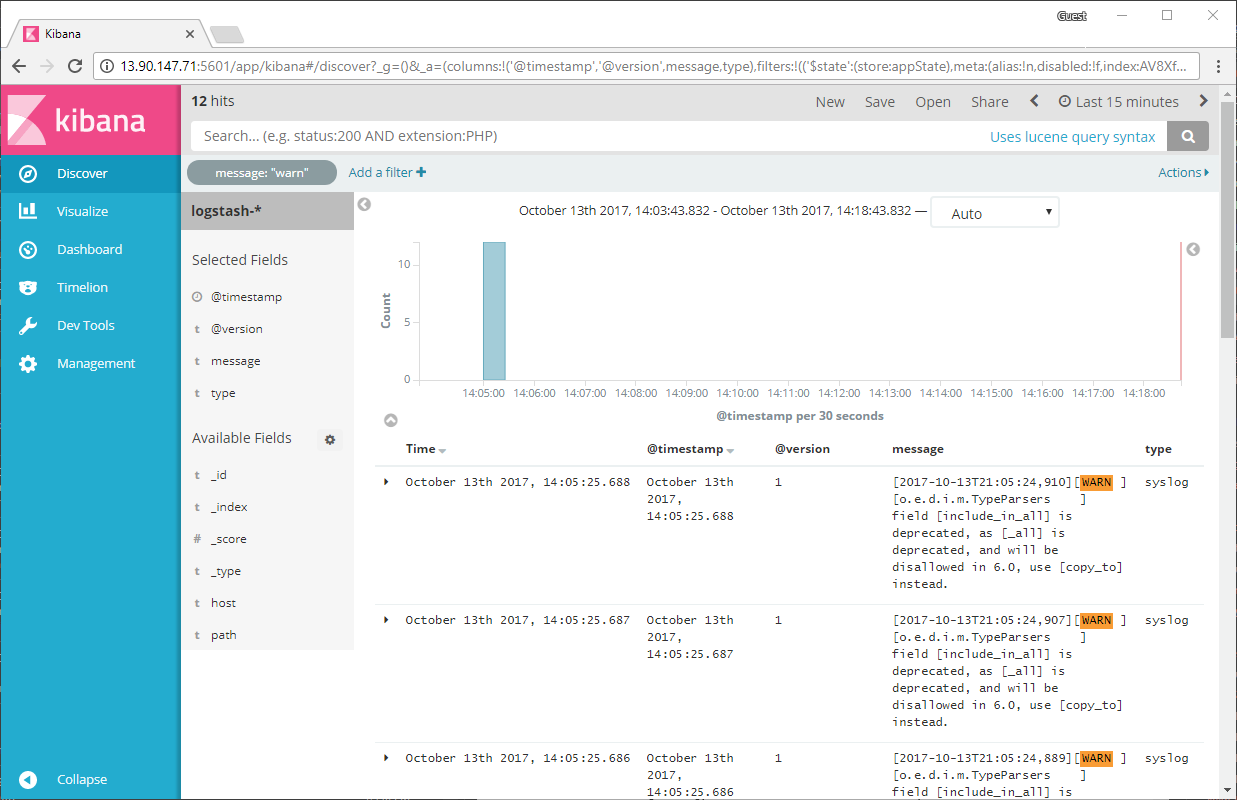The image size is (1237, 800).
Task: Open Dev Tools section
Action: tap(91, 325)
